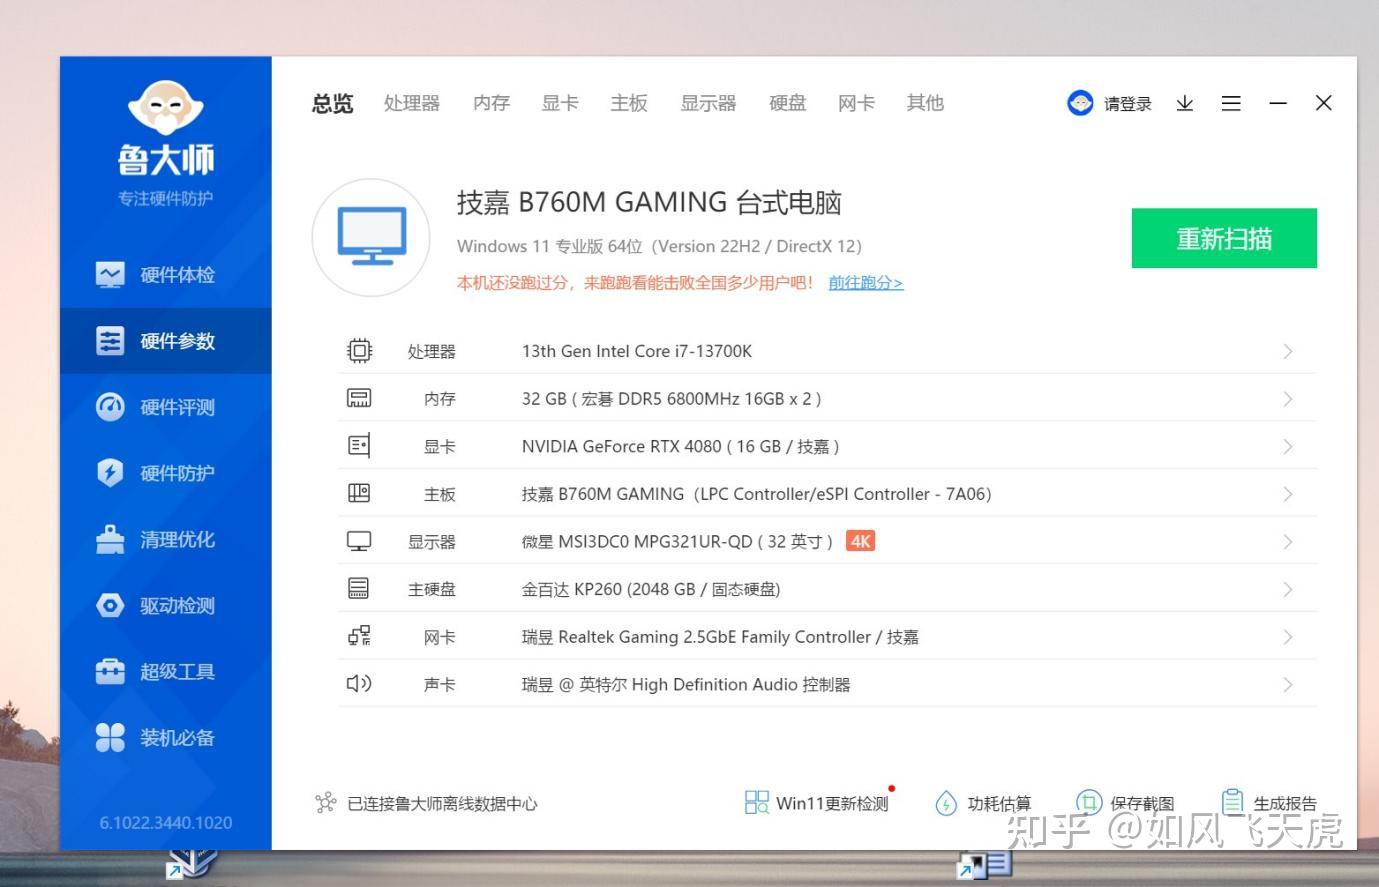Open 硬件体检 in the sidebar
Image resolution: width=1379 pixels, height=887 pixels.
166,274
